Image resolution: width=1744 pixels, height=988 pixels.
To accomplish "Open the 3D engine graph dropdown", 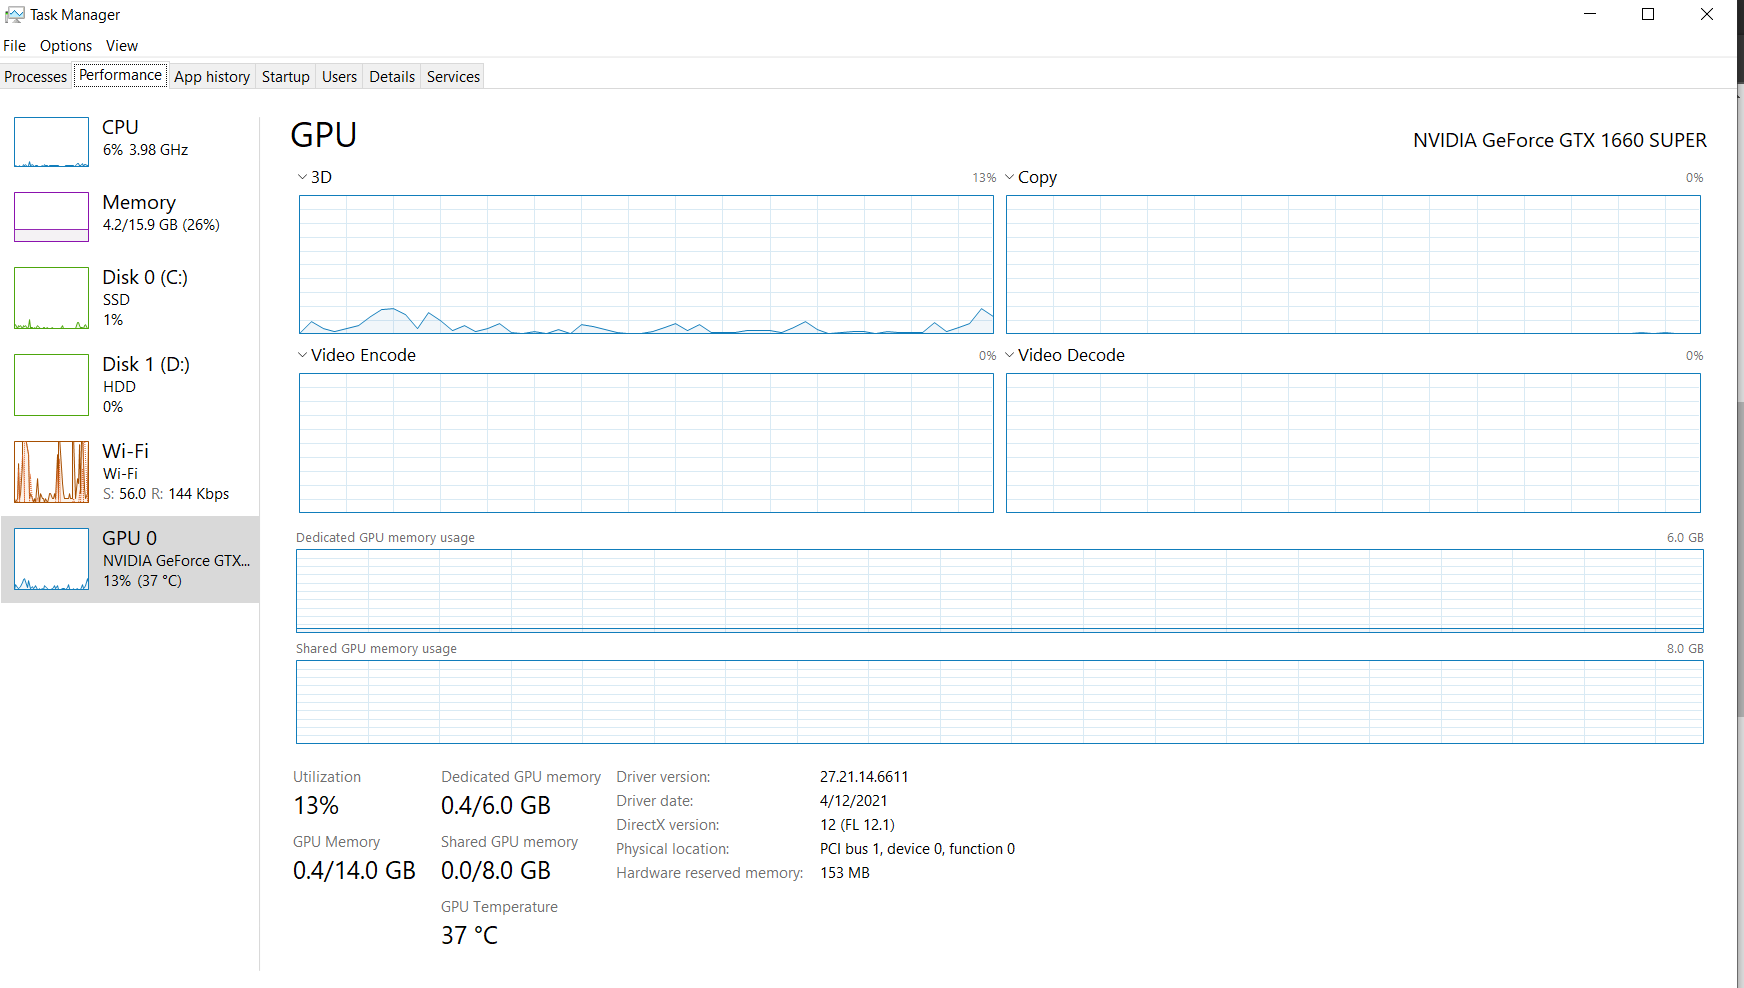I will point(303,177).
